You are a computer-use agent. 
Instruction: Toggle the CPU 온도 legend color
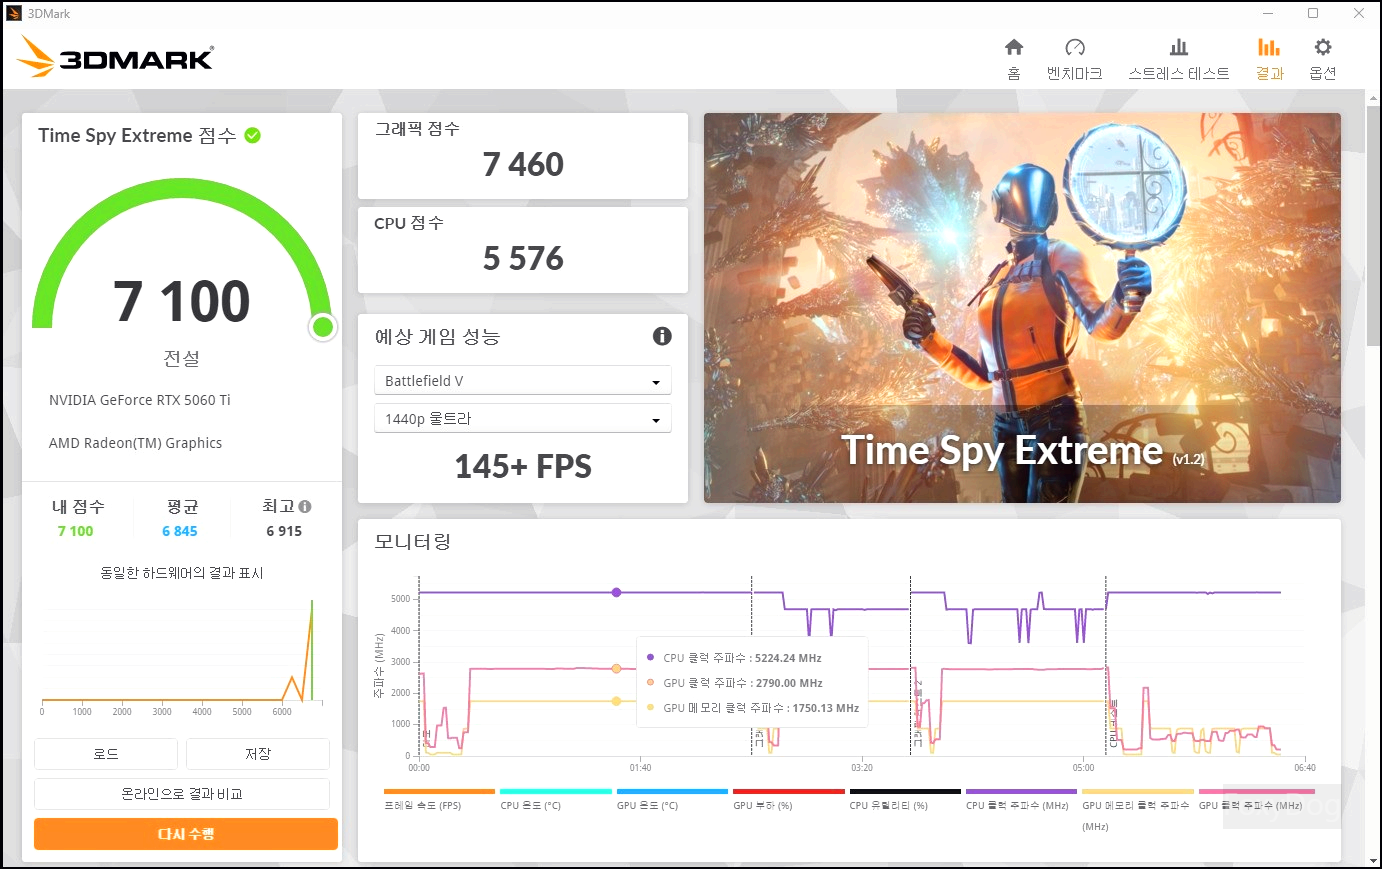pos(555,791)
